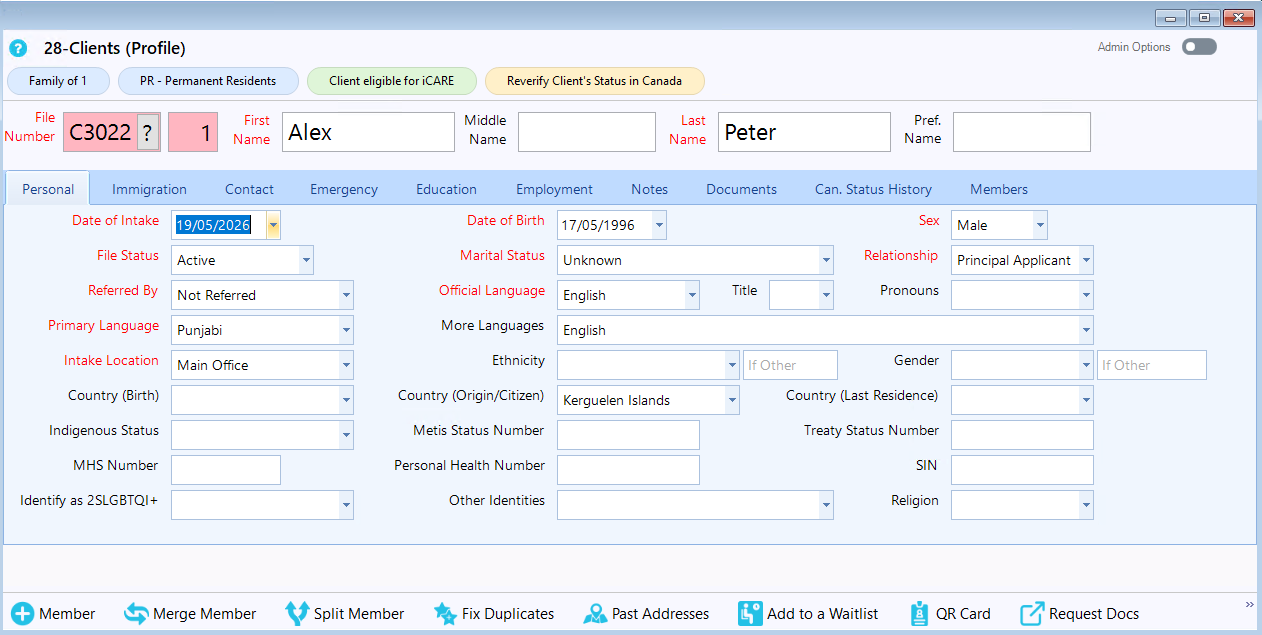The width and height of the screenshot is (1262, 635).
Task: Click the Member plus icon
Action: pyautogui.click(x=22, y=614)
